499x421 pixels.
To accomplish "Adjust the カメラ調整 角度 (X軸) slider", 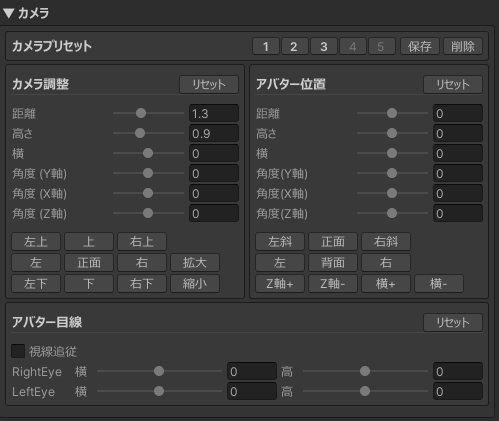I will [x=148, y=193].
